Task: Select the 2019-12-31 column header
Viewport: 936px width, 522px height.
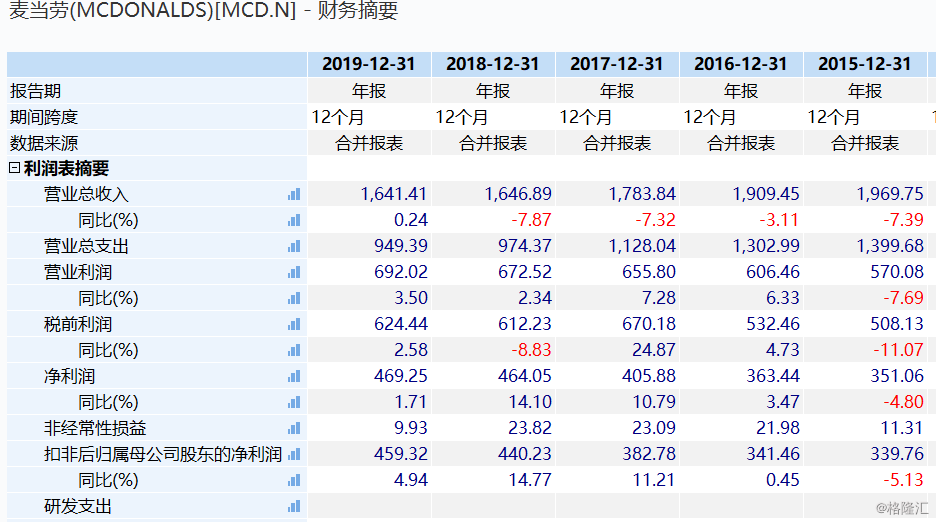Action: point(368,64)
